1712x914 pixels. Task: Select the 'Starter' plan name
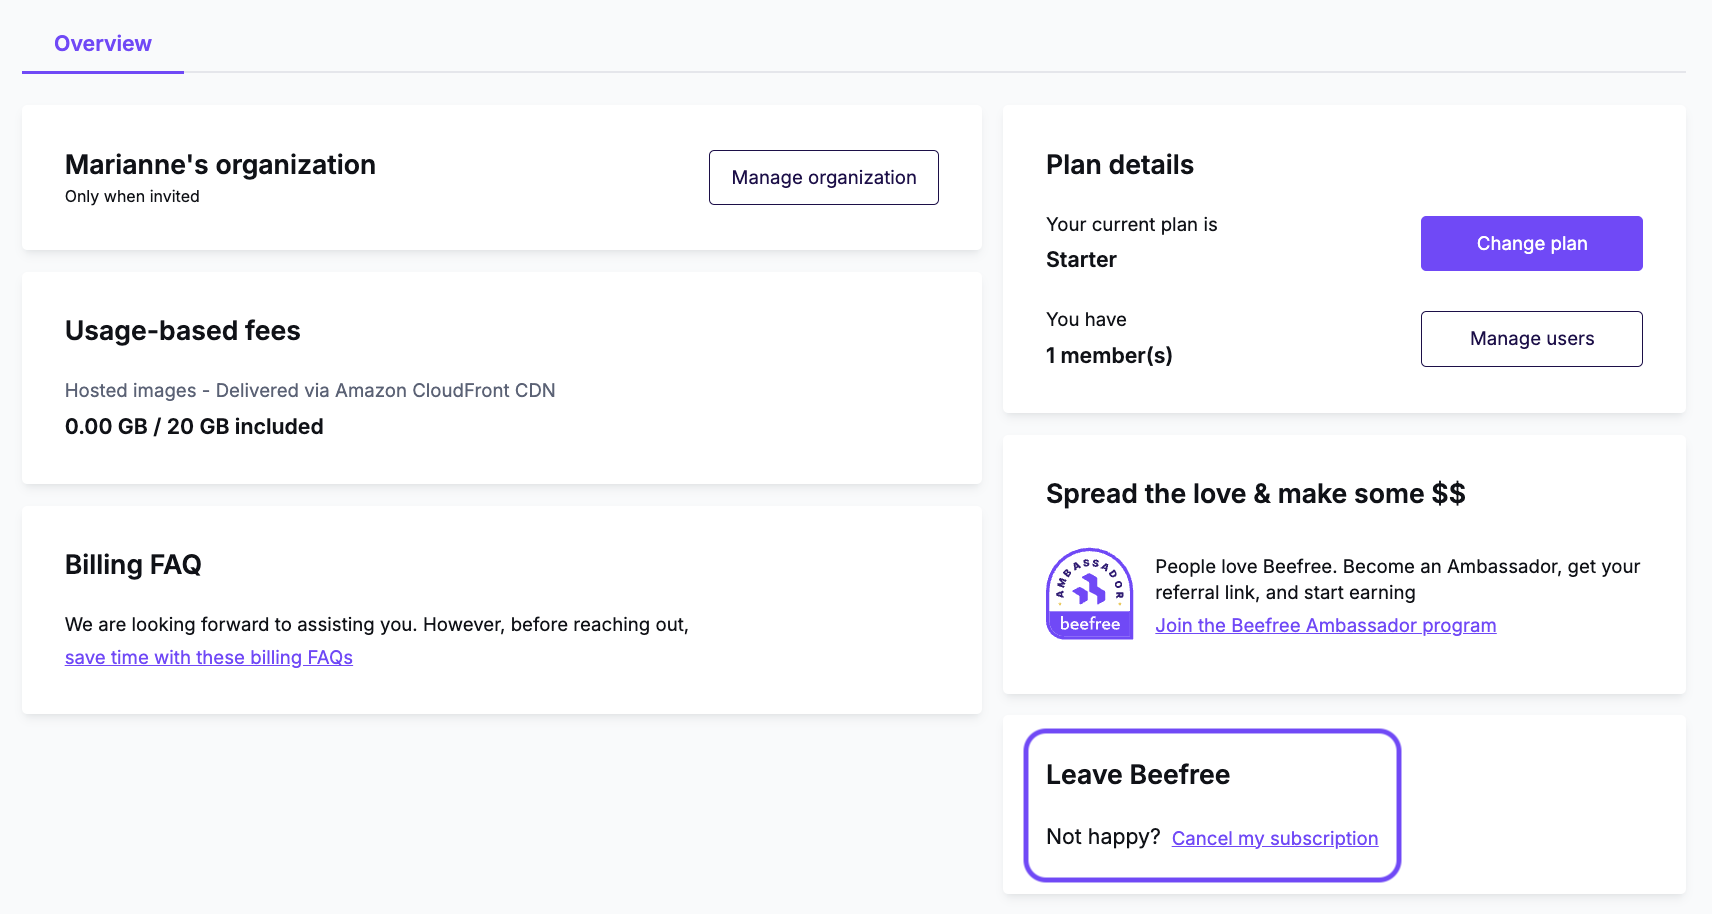click(x=1081, y=260)
